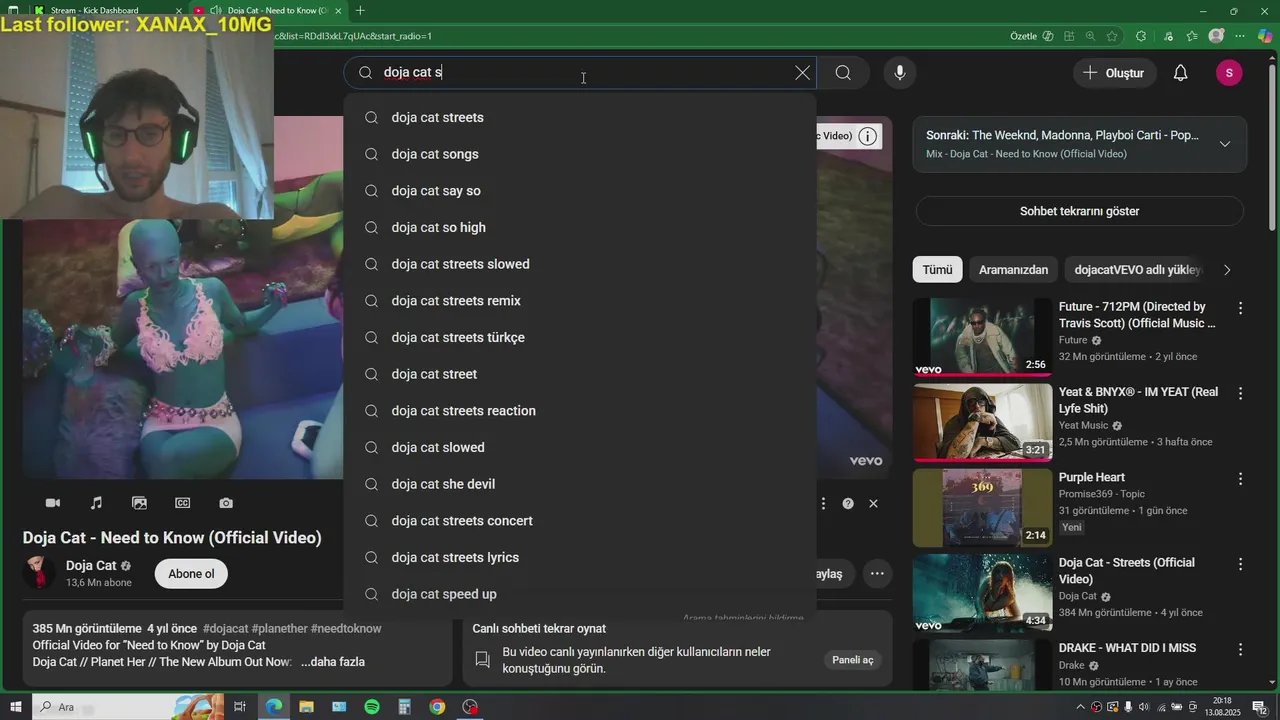Click Sohbet tekrarını göster button
Screen dimensions: 1280x720
1080,211
